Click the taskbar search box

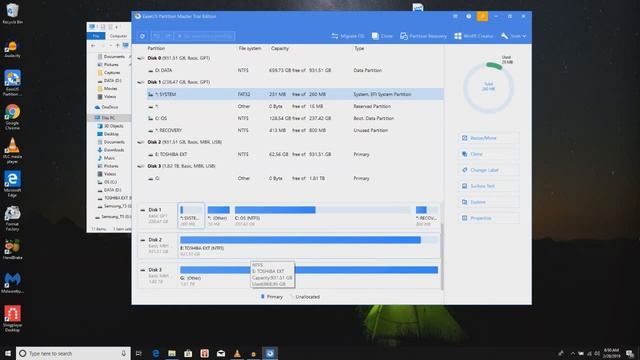point(73,353)
